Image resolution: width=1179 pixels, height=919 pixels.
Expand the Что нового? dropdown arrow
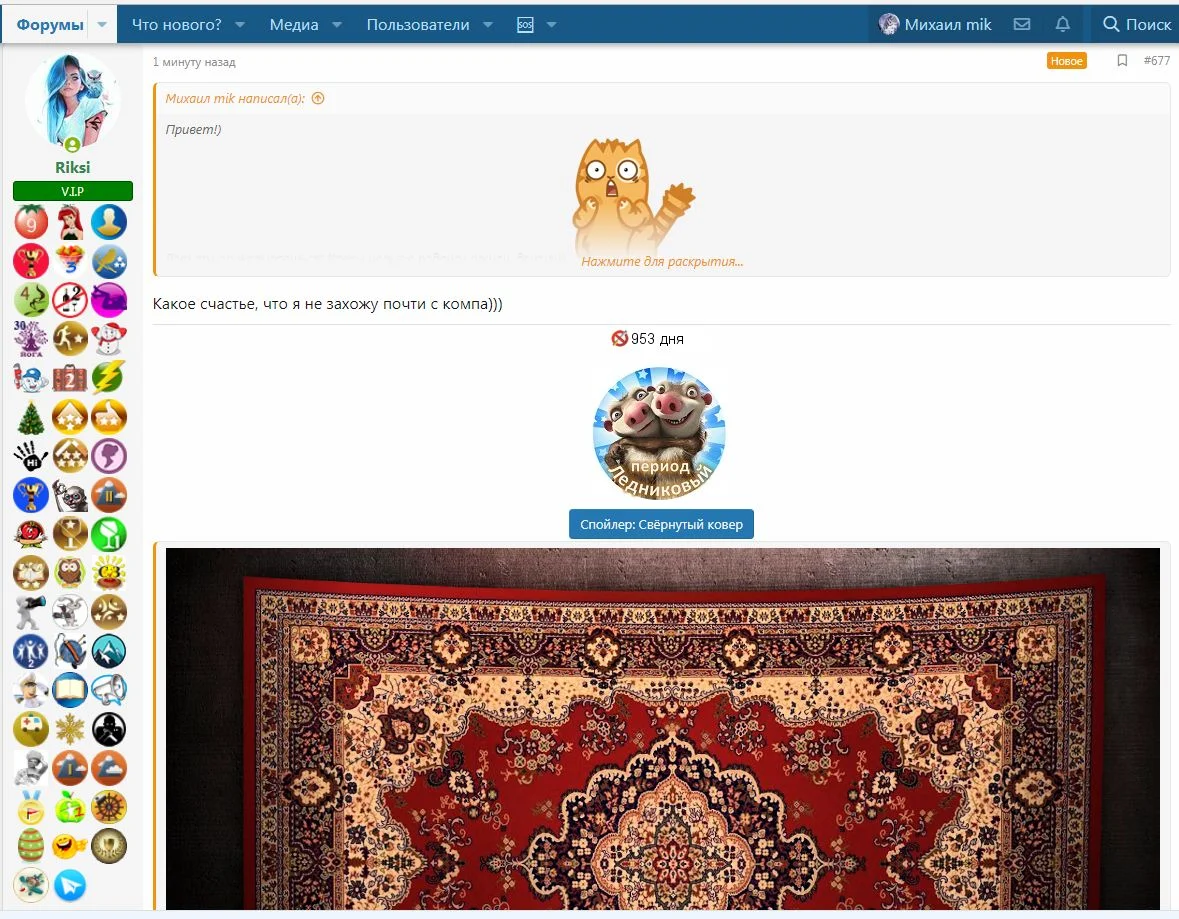[x=240, y=25]
